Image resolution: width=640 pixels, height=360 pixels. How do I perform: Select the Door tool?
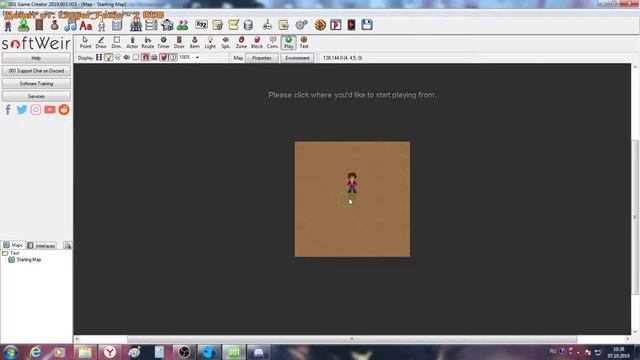click(x=179, y=42)
